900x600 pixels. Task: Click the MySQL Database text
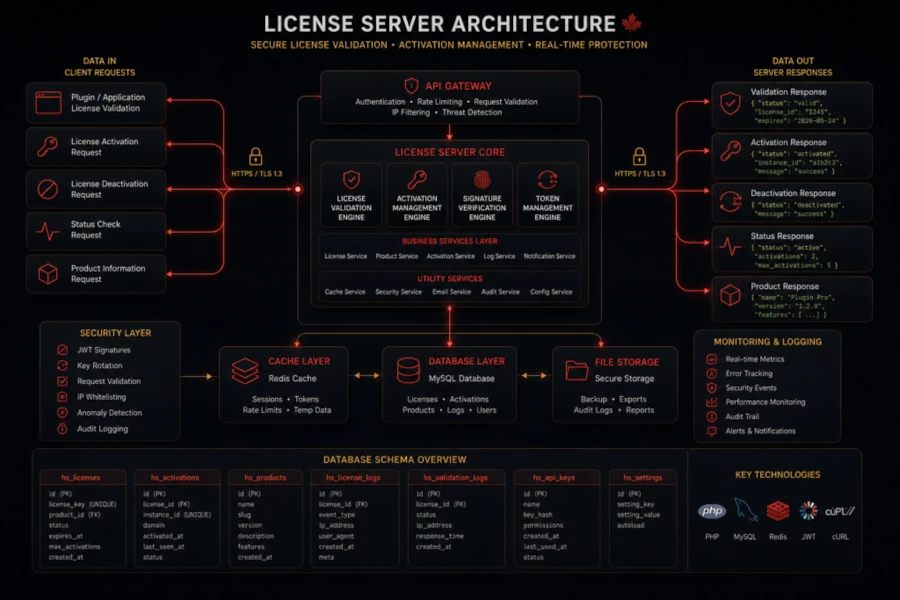pyautogui.click(x=461, y=378)
